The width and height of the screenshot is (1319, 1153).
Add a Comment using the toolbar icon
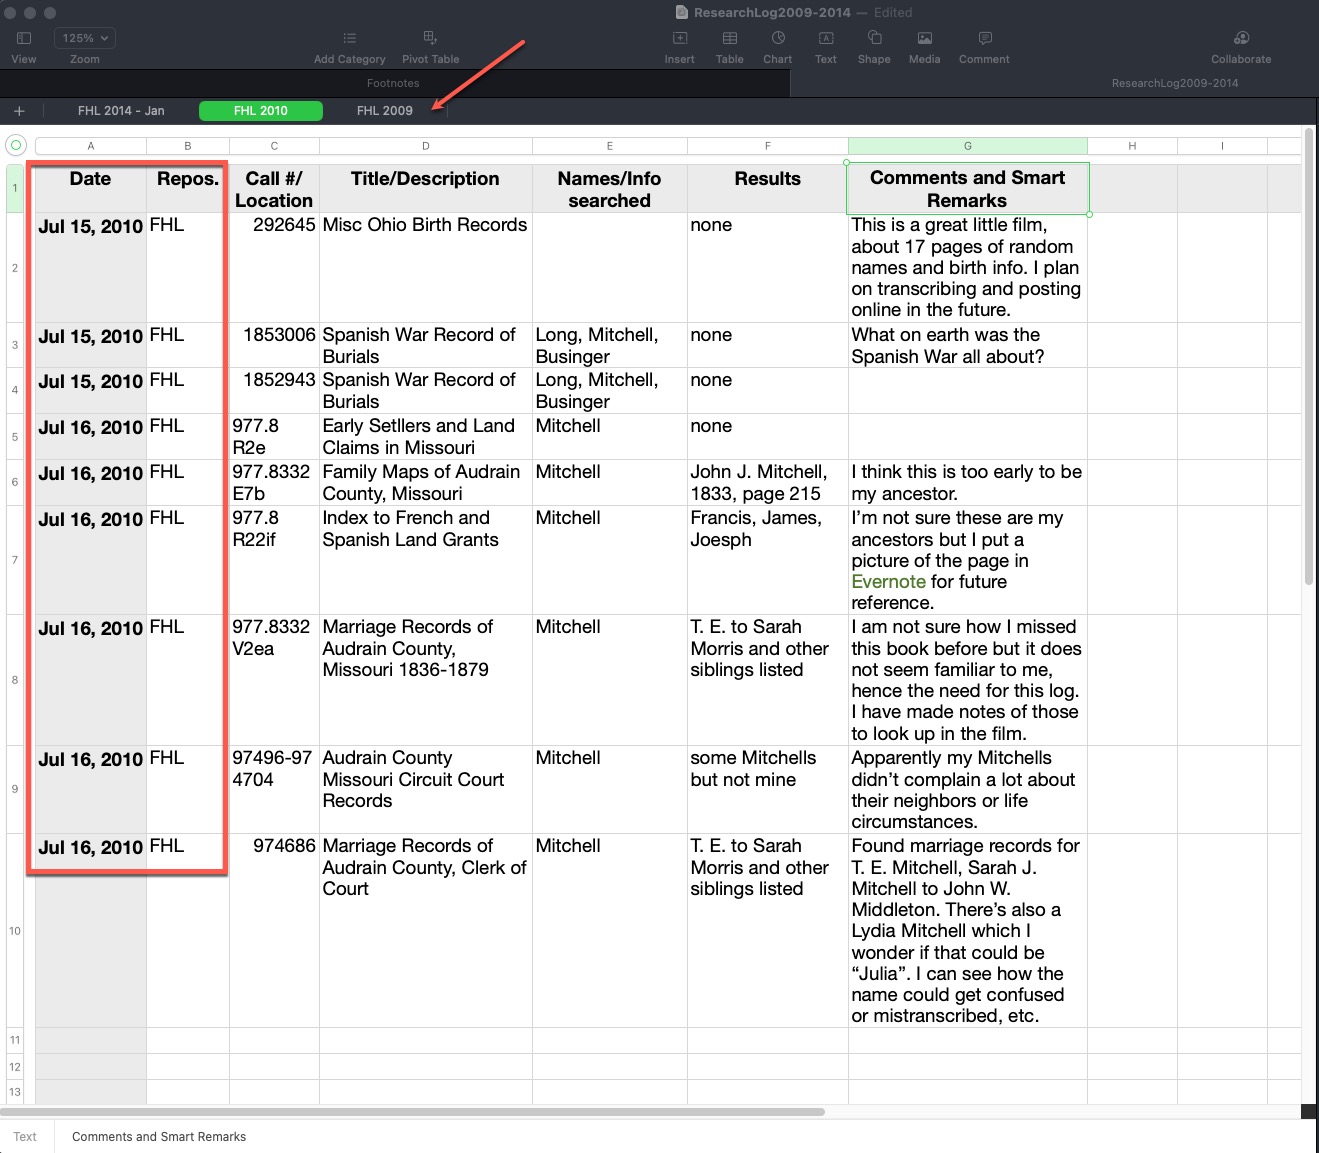(983, 40)
